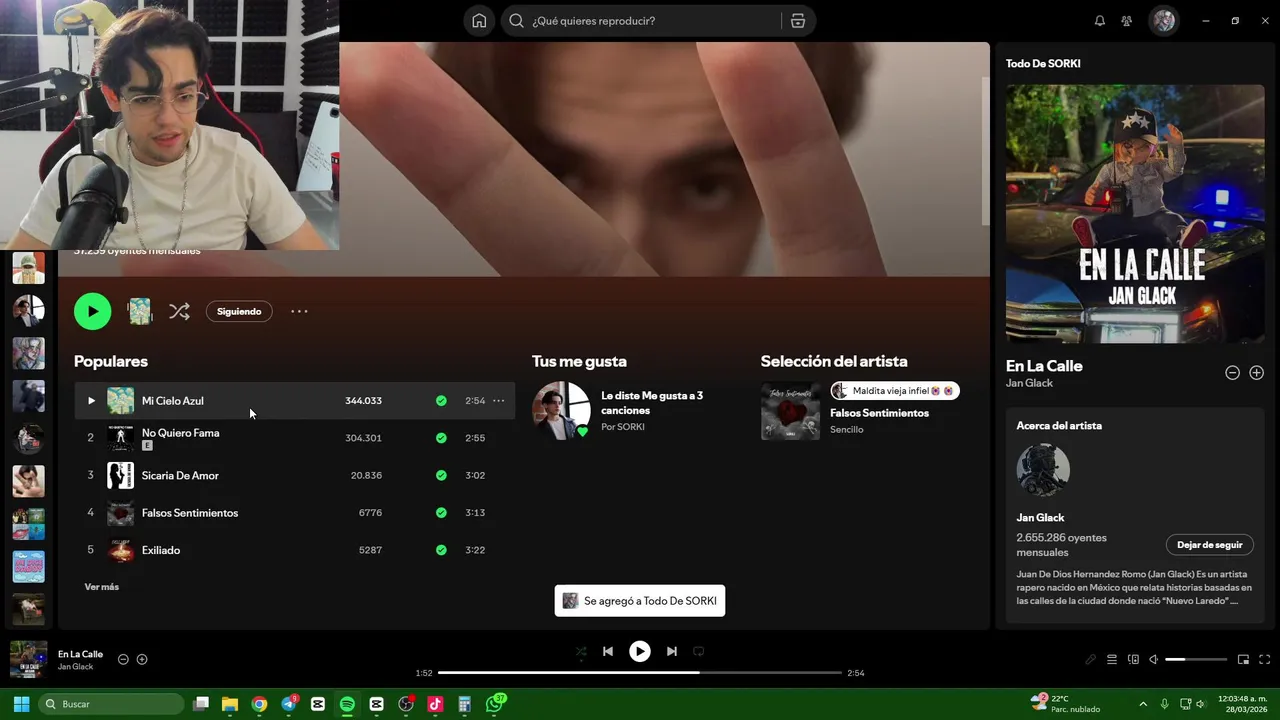Mute with the speaker icon
This screenshot has height=720, width=1280.
pyautogui.click(x=1153, y=660)
